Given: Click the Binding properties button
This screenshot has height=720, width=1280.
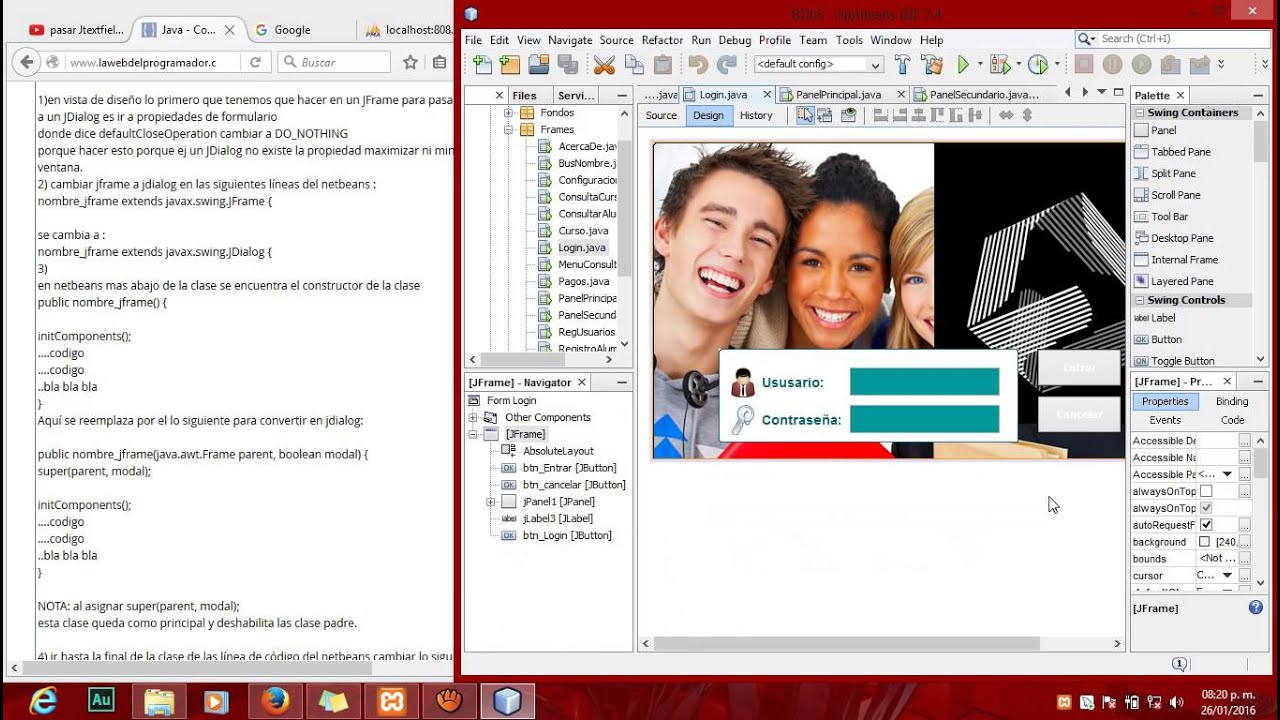Looking at the screenshot, I should coord(1232,401).
